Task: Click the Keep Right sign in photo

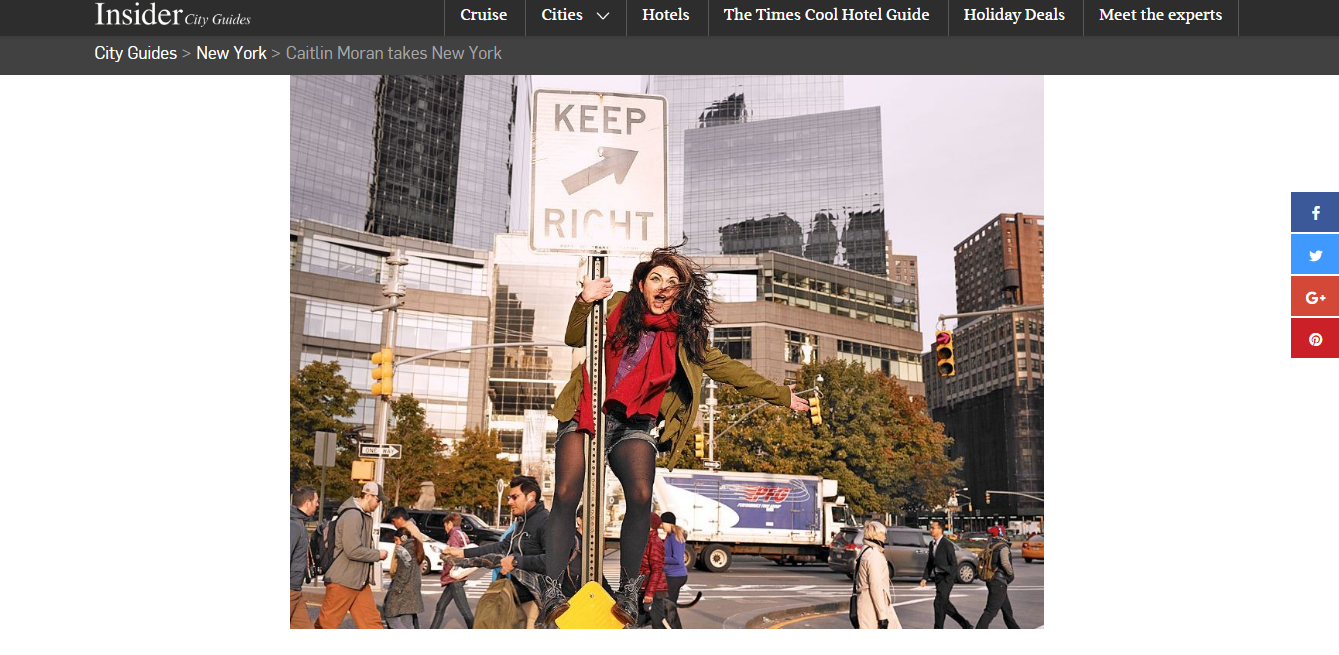Action: [599, 172]
